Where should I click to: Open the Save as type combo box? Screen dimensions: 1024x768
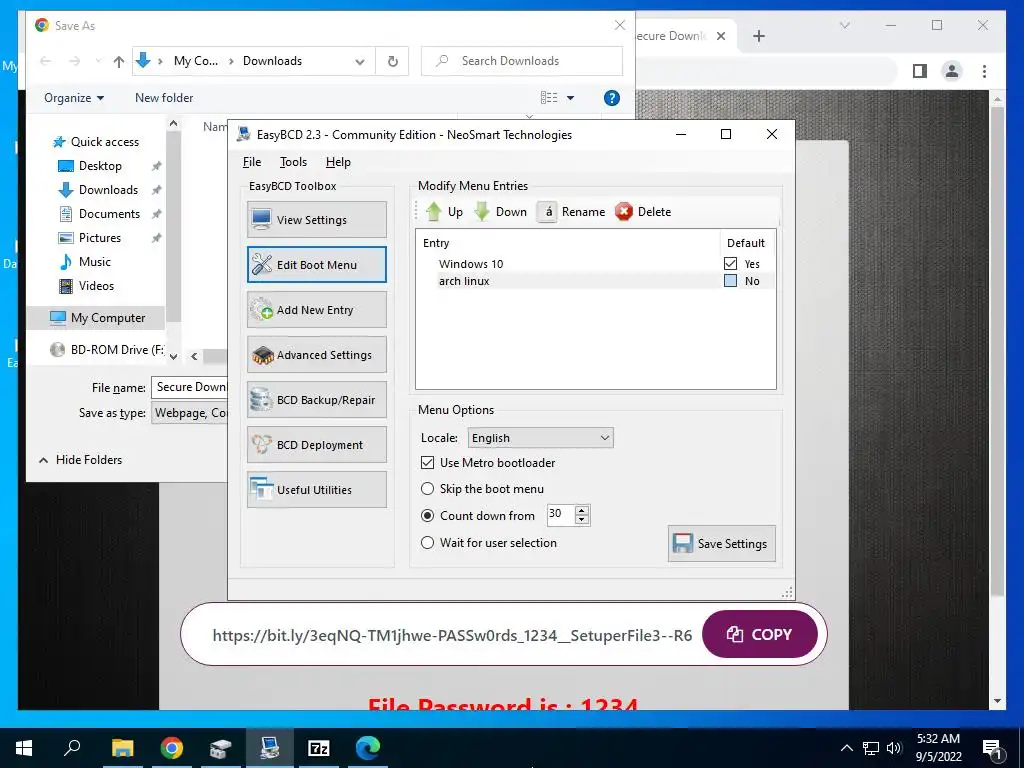tap(189, 413)
